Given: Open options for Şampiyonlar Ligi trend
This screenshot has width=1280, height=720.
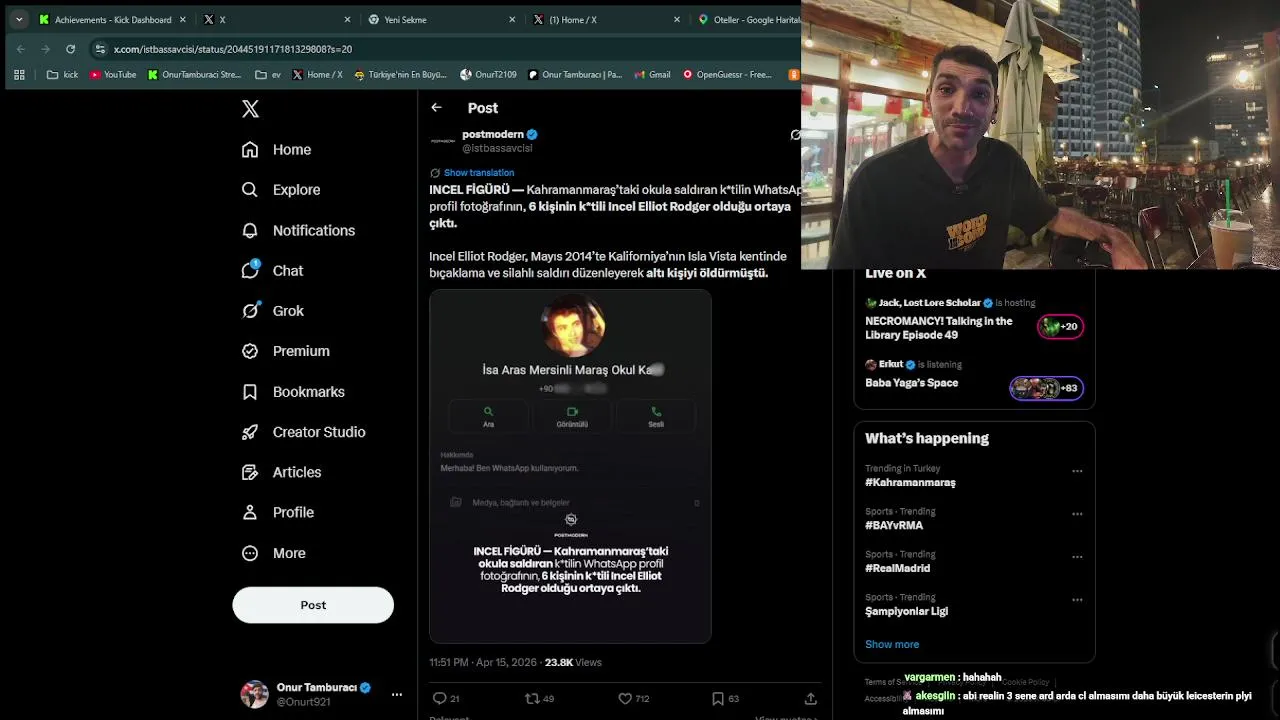Looking at the screenshot, I should click(x=1077, y=600).
